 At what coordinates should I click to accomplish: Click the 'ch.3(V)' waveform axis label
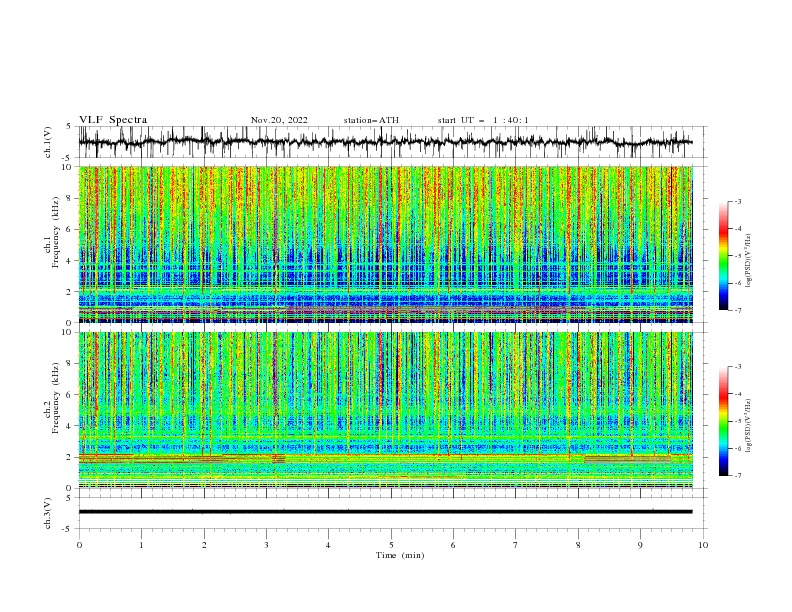48,513
